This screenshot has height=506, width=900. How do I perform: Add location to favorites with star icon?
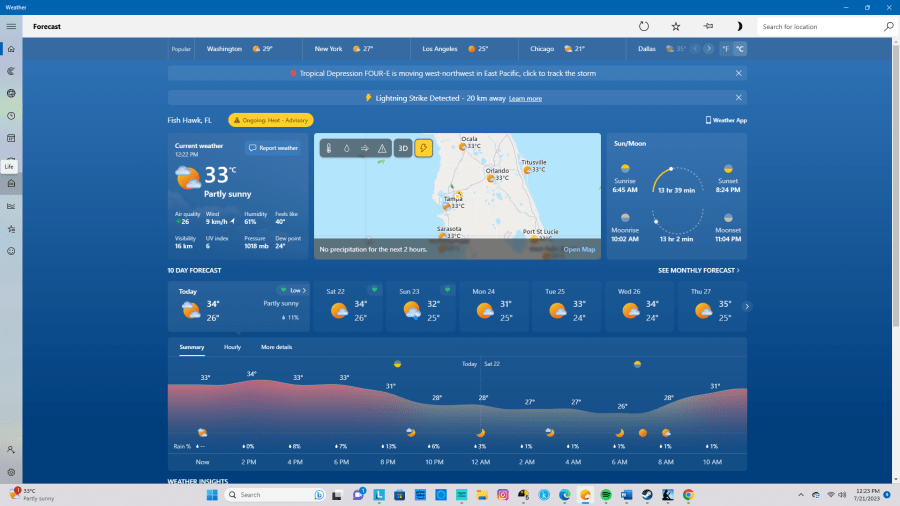676,26
